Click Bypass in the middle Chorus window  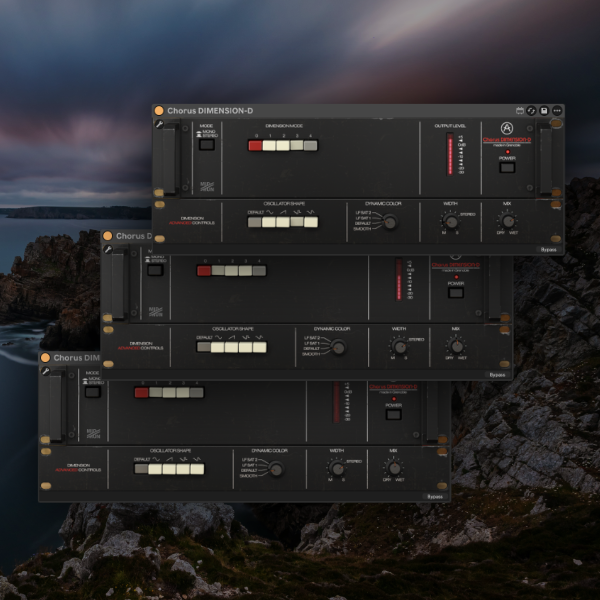pyautogui.click(x=497, y=375)
